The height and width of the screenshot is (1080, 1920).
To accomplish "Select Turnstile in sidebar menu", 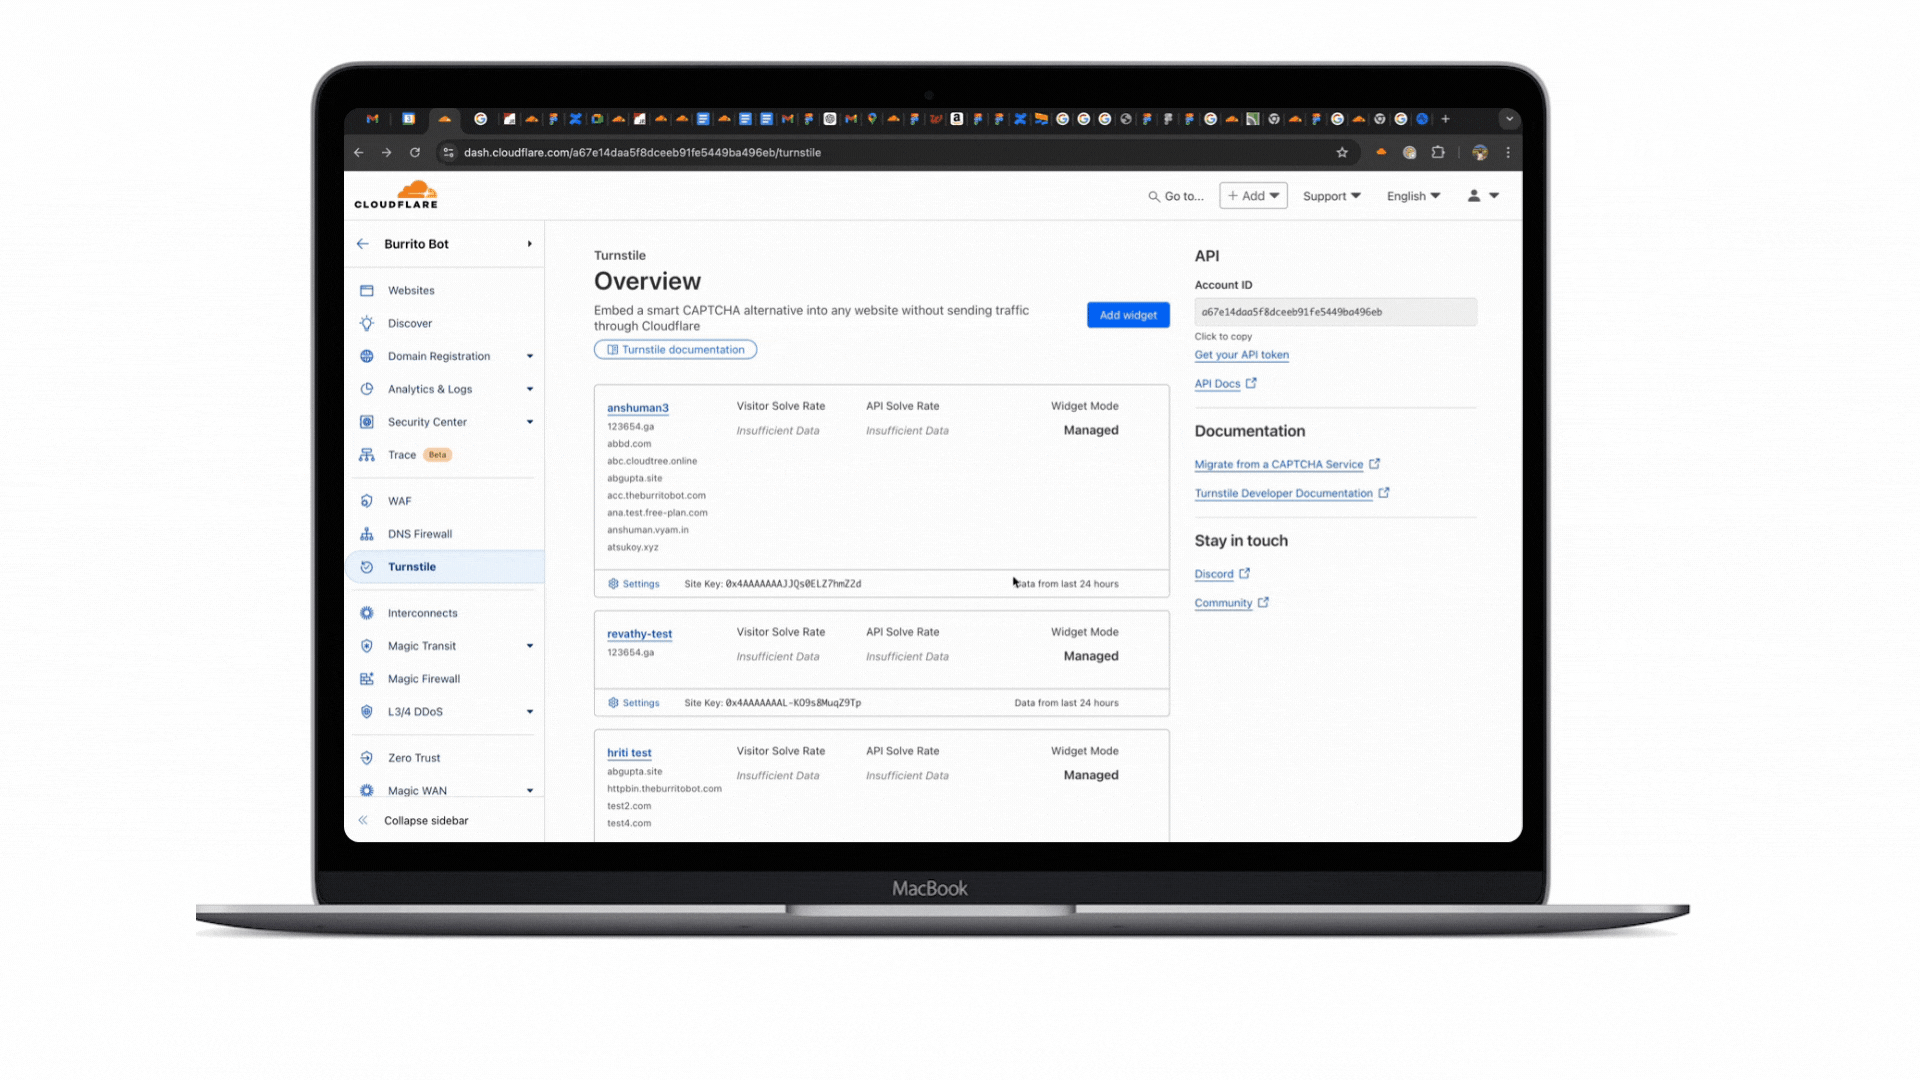I will coord(412,567).
